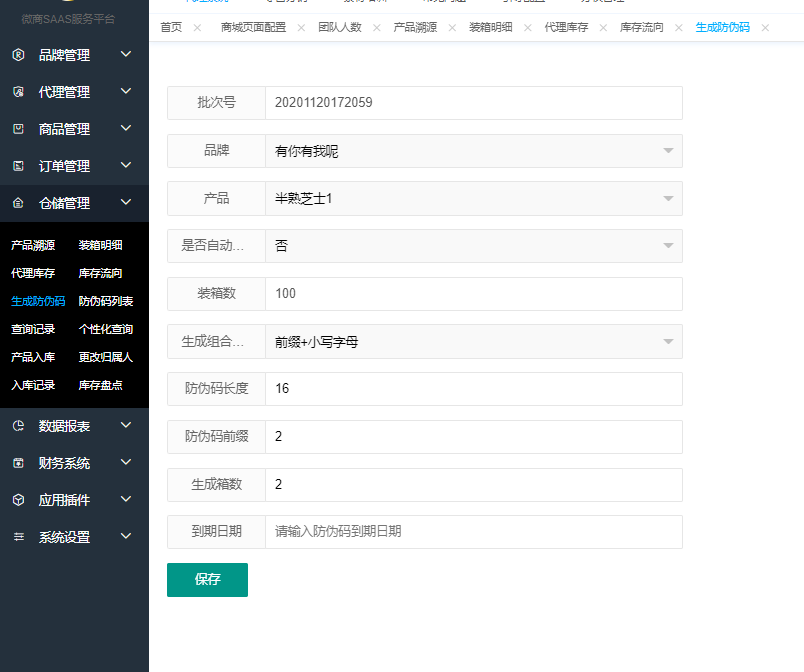Click the 系统设置 settings icon
Viewport: 804px width, 672px height.
pyautogui.click(x=18, y=537)
